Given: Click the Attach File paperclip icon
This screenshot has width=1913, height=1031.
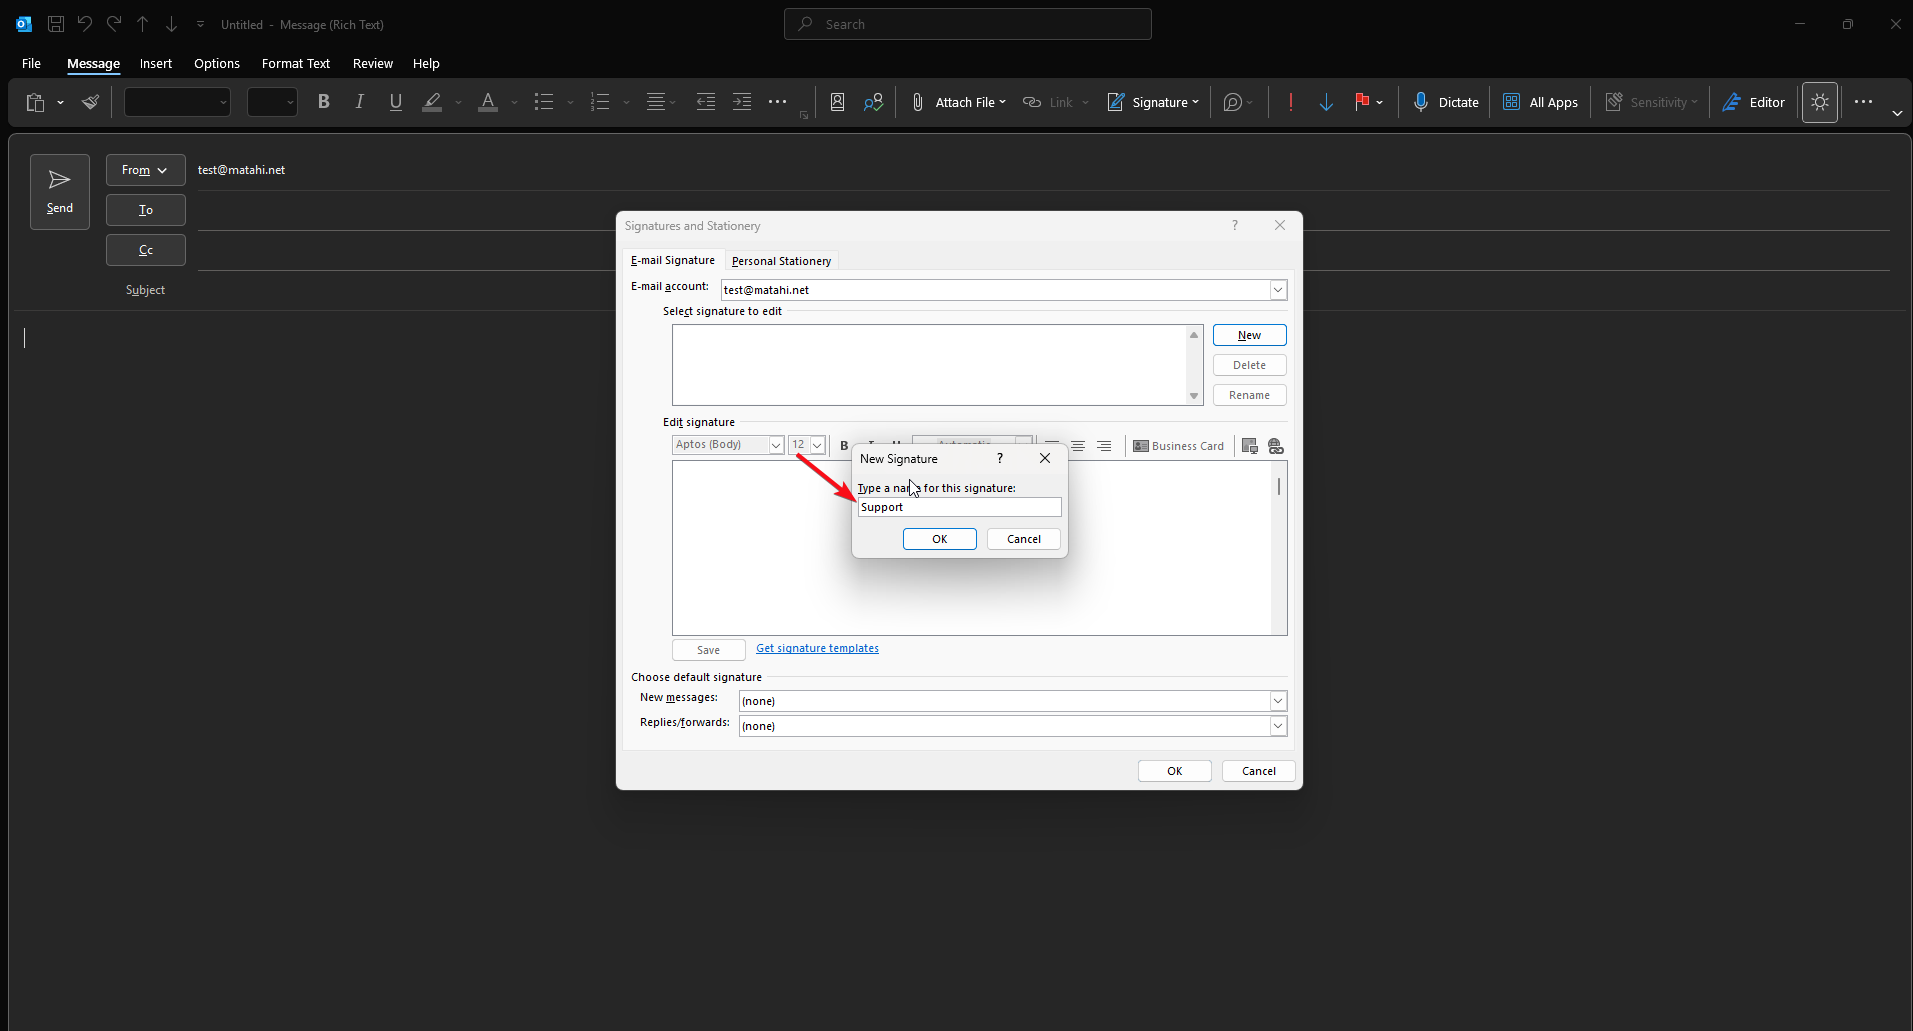Looking at the screenshot, I should pos(917,102).
